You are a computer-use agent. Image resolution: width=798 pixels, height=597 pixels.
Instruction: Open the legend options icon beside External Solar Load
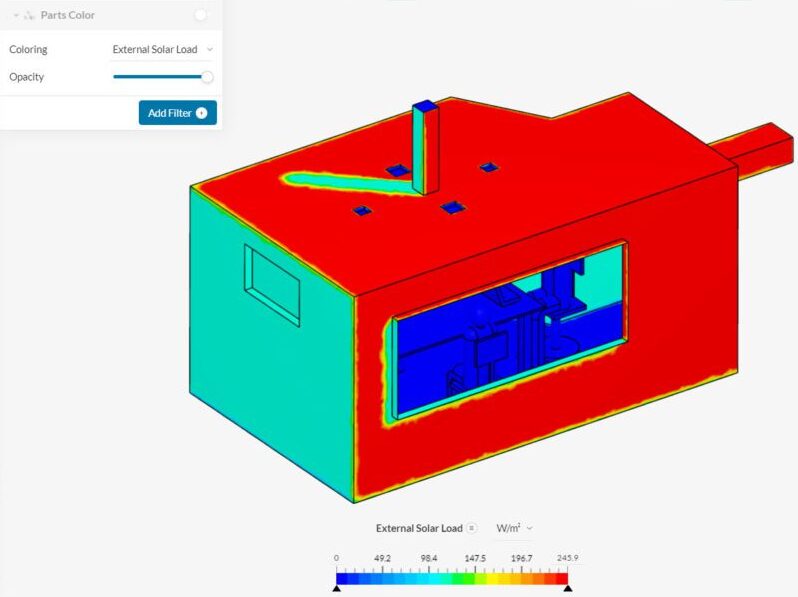[472, 528]
